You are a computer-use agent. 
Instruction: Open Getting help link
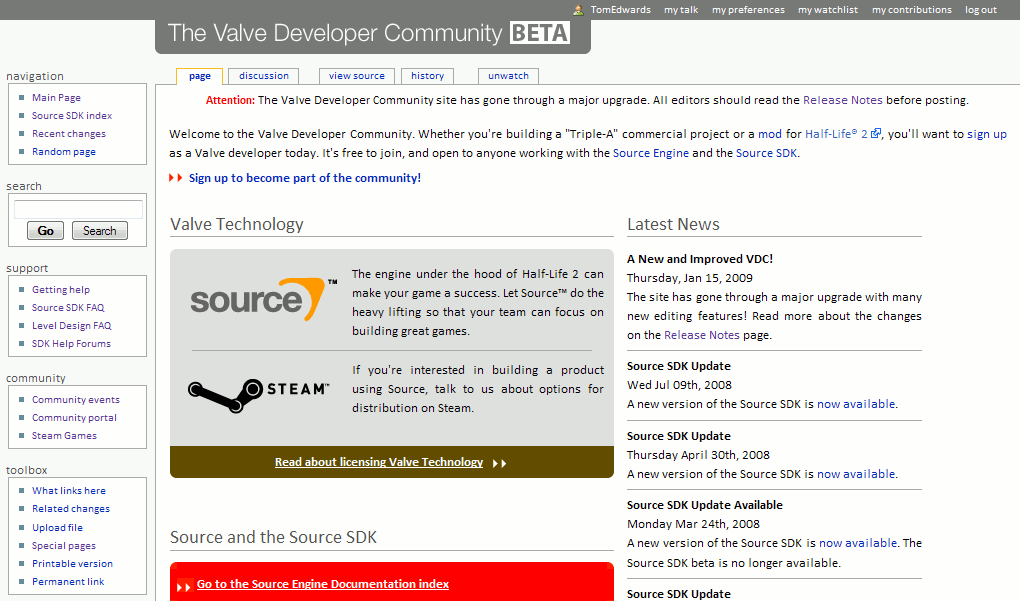61,289
